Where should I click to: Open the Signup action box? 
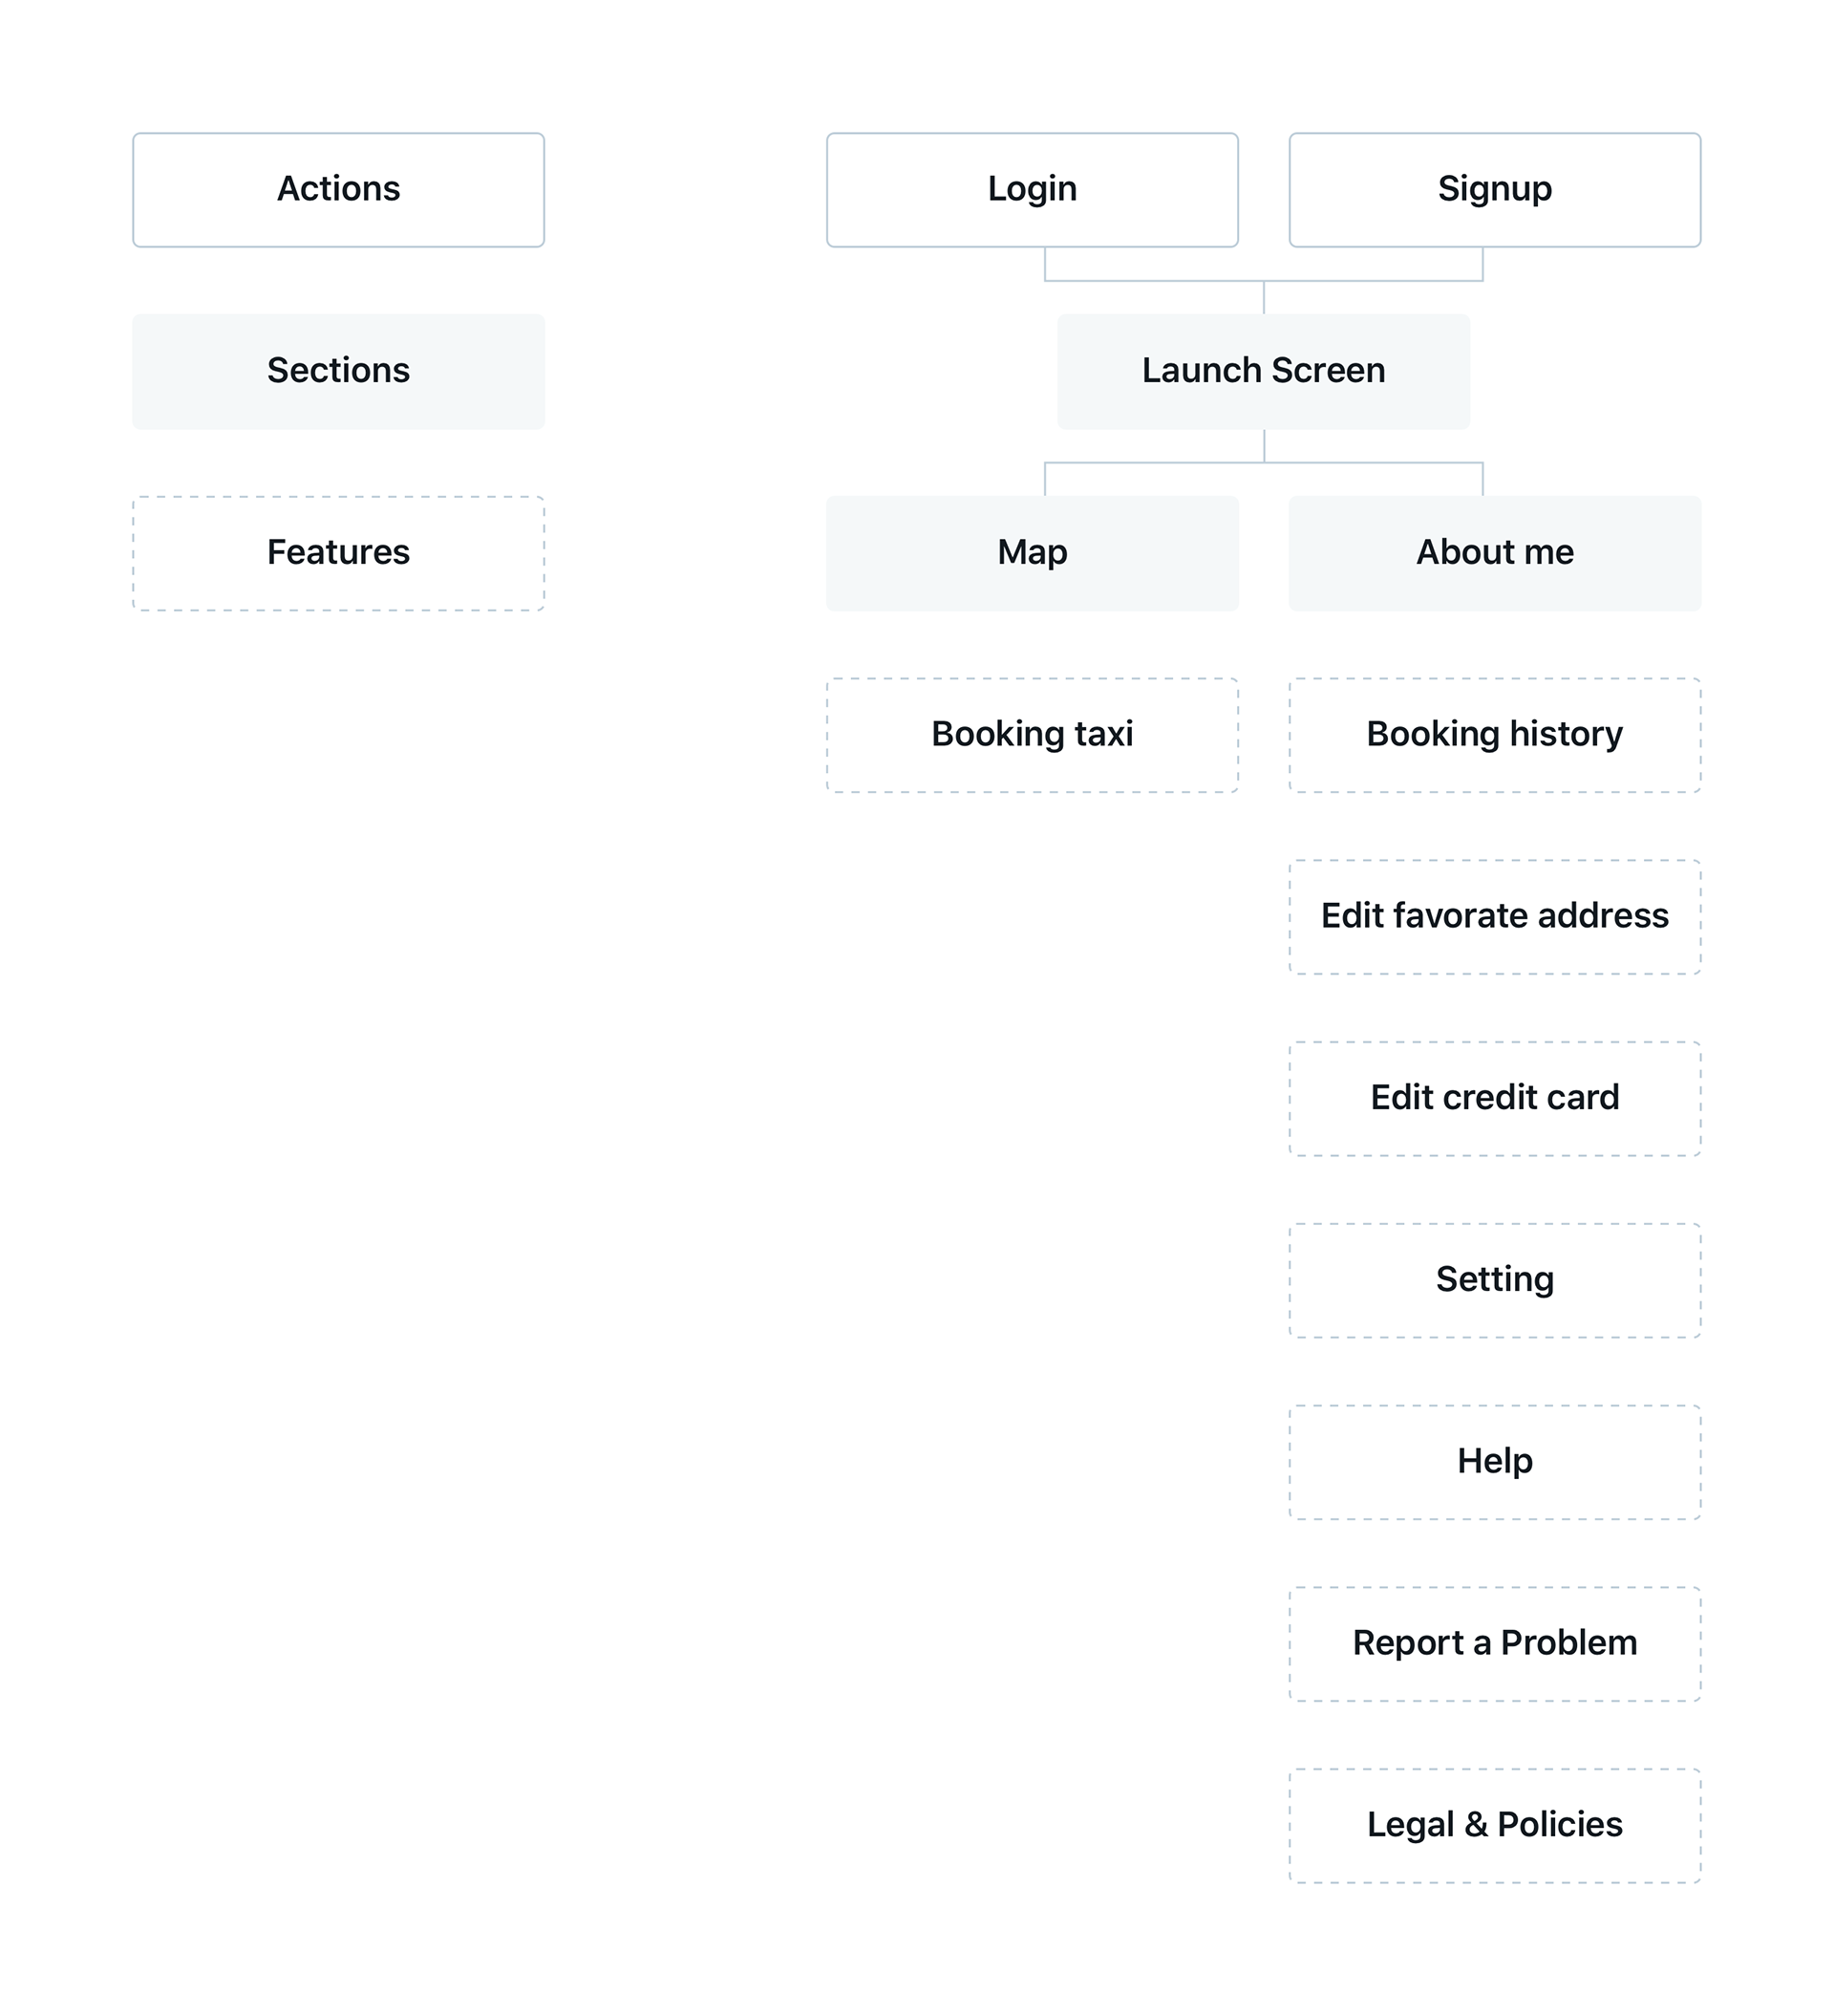tap(1494, 190)
